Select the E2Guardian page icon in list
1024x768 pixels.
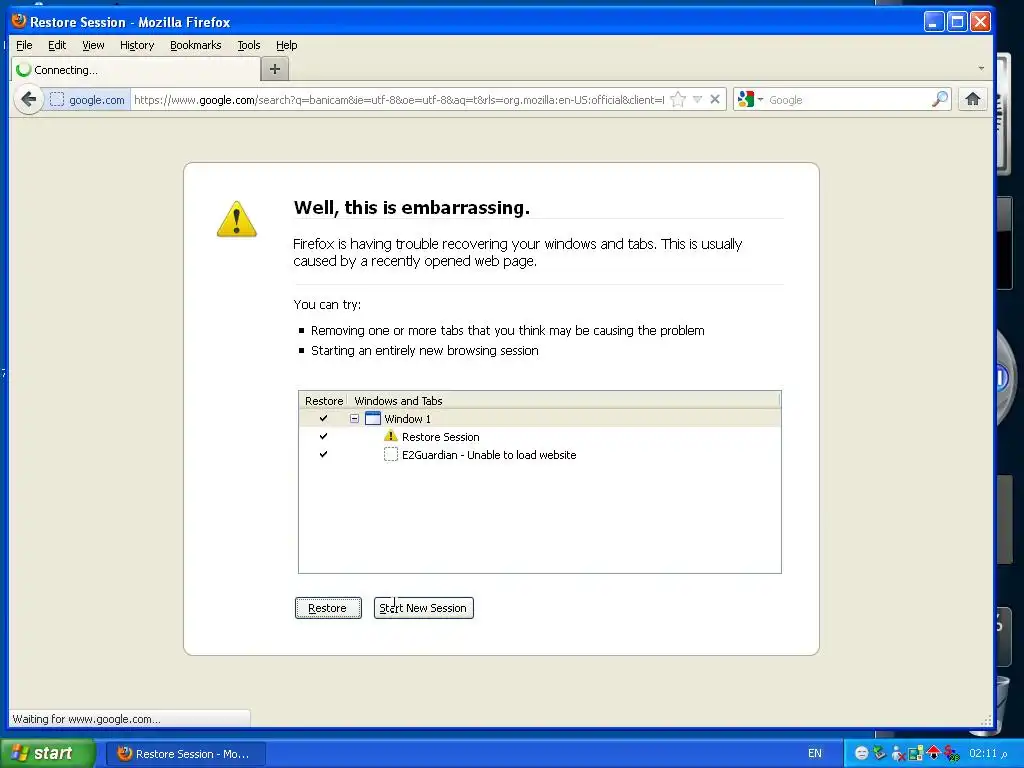[x=391, y=455]
